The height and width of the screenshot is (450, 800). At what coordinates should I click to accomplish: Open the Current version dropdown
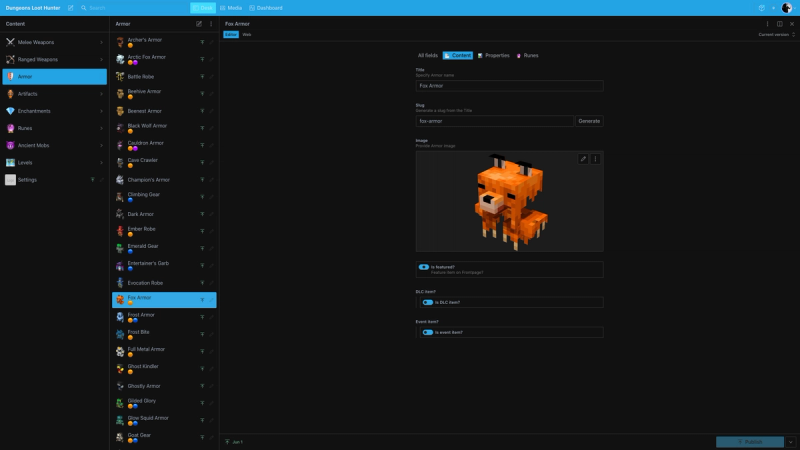tap(777, 35)
